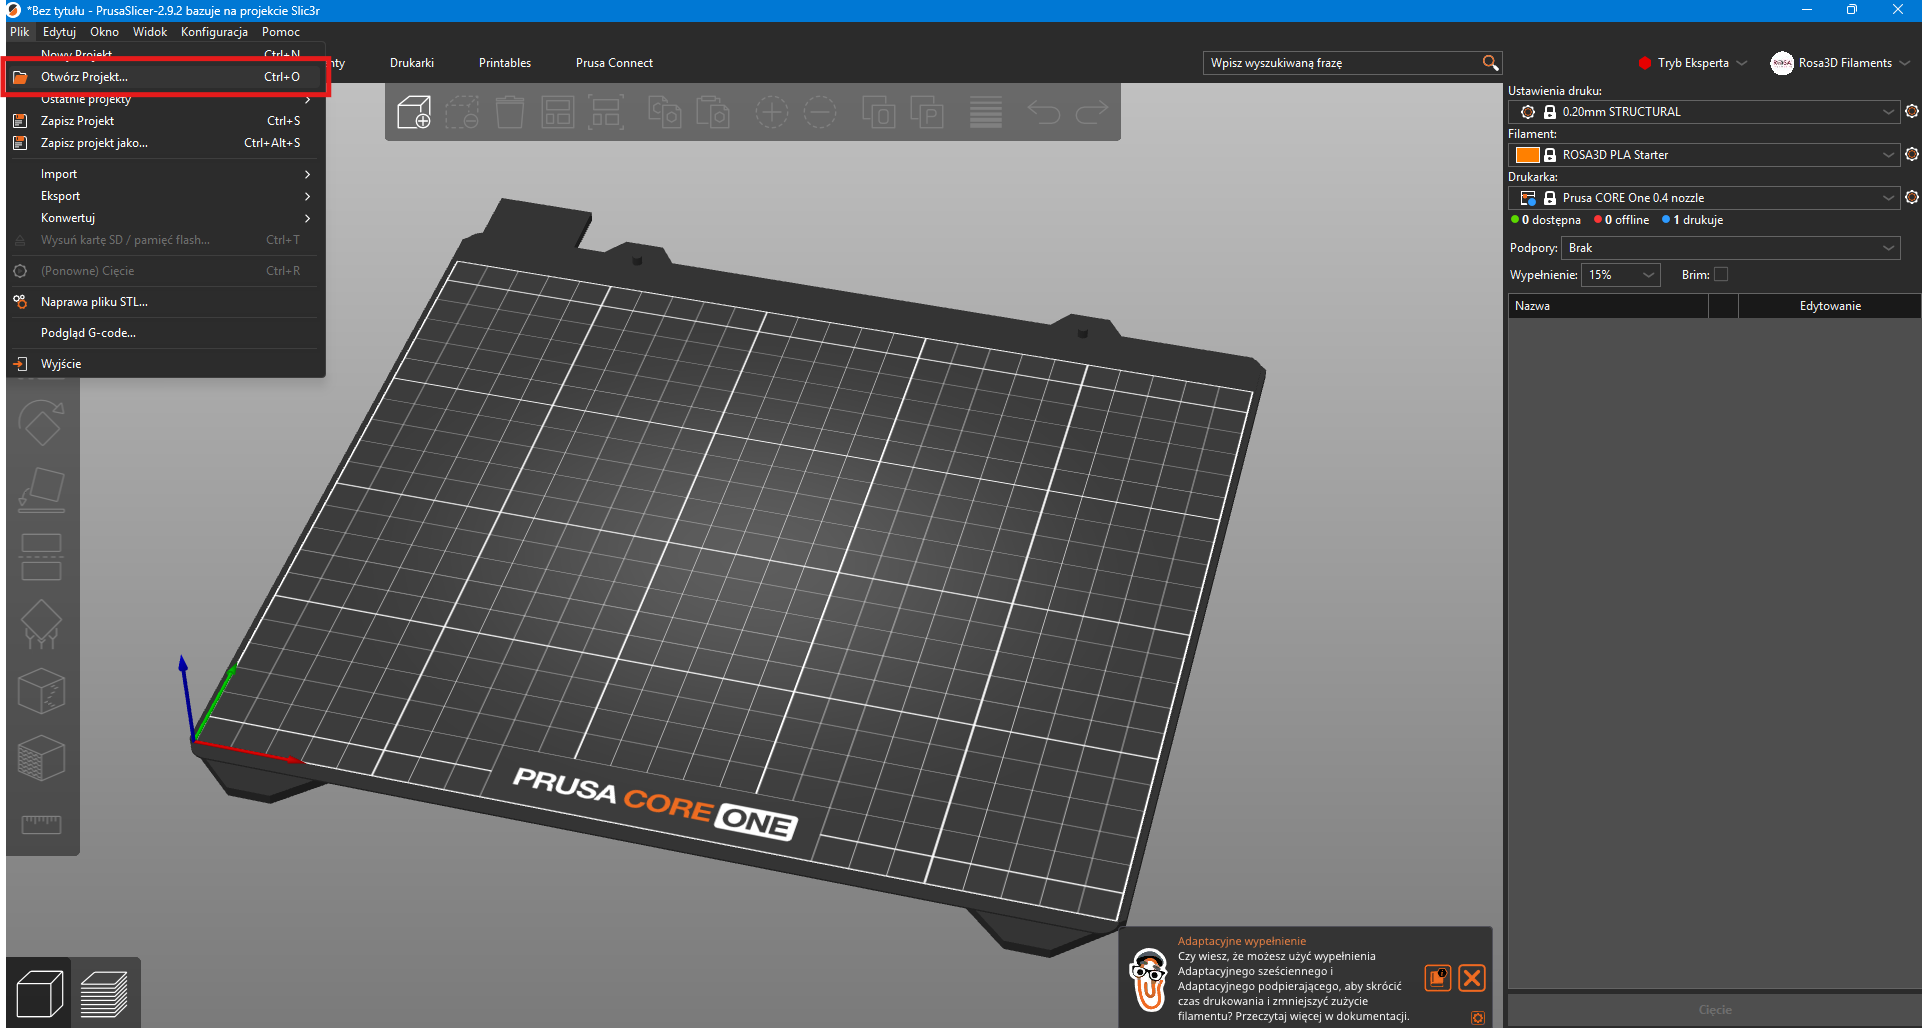Expand the Import submenu
Image resolution: width=1922 pixels, height=1028 pixels.
coord(165,174)
